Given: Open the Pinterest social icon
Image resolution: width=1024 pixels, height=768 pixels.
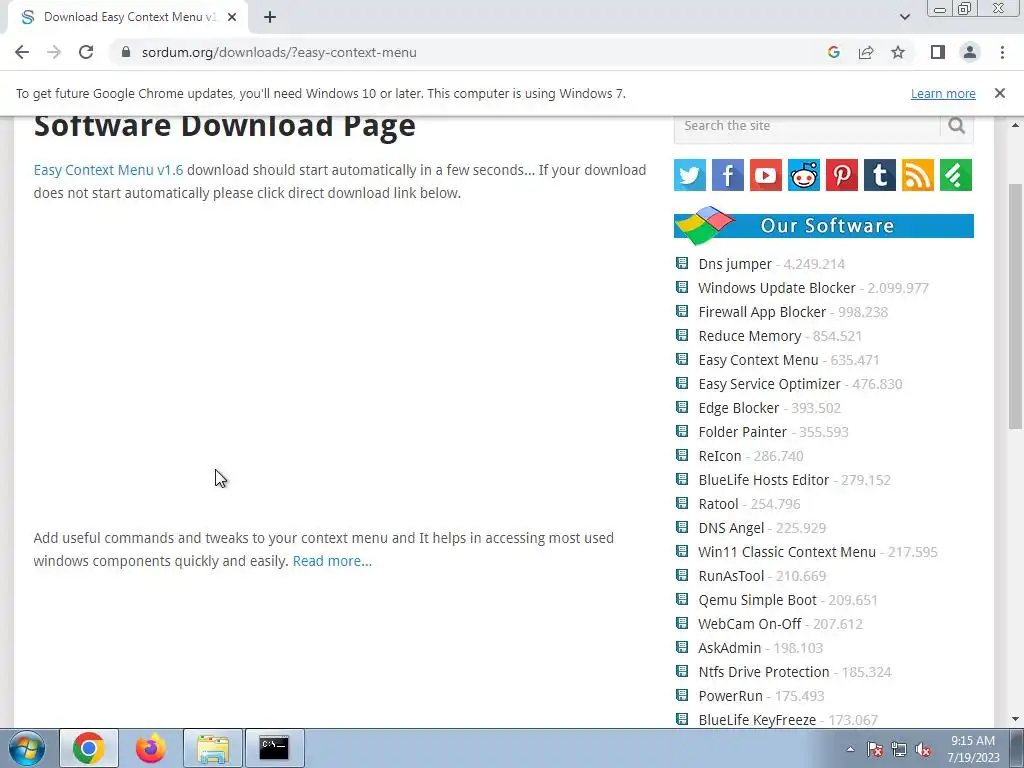Looking at the screenshot, I should [x=842, y=175].
